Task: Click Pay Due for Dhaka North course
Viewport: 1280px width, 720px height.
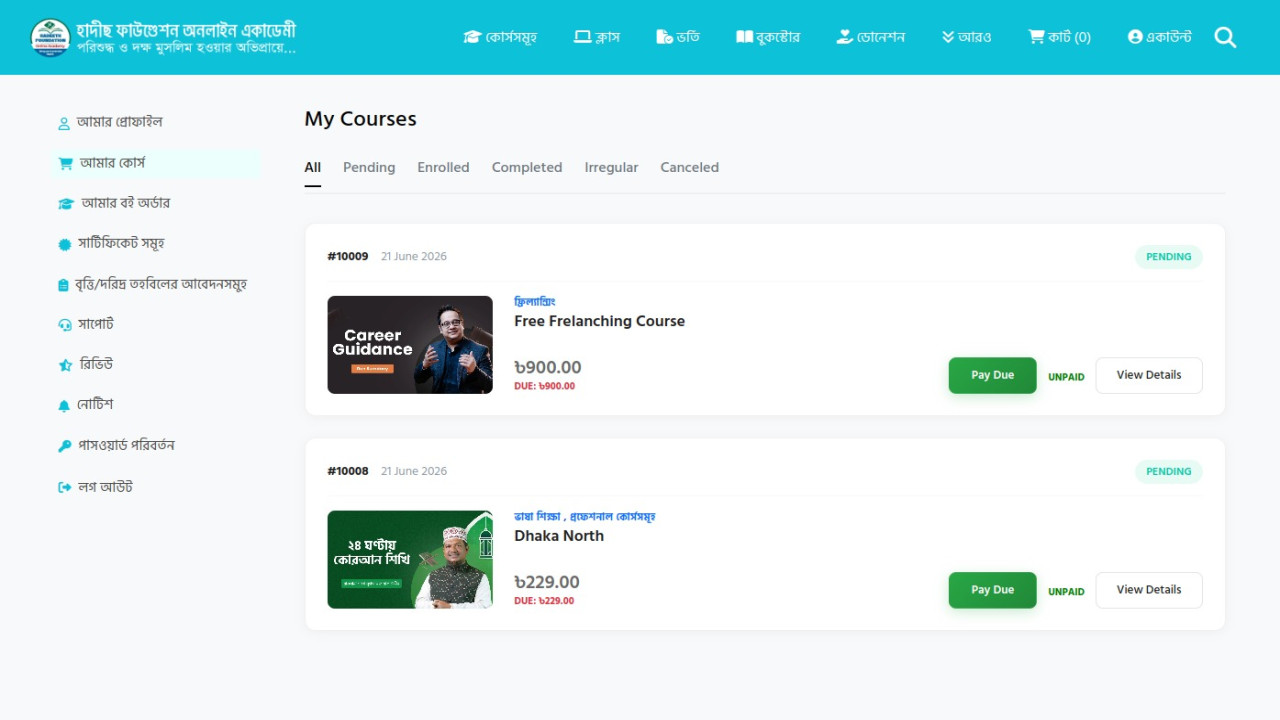Action: pyautogui.click(x=992, y=590)
